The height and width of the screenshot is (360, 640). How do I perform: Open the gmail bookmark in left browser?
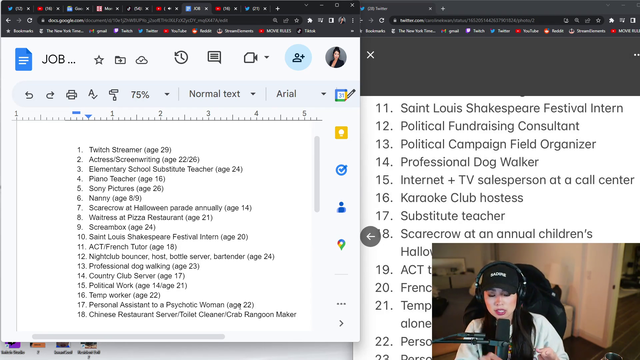point(98,31)
